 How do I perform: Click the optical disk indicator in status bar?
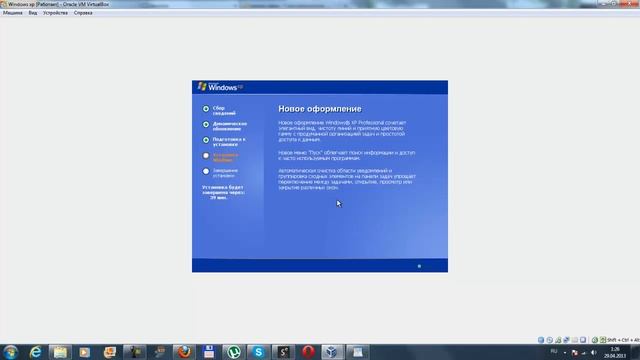click(549, 340)
